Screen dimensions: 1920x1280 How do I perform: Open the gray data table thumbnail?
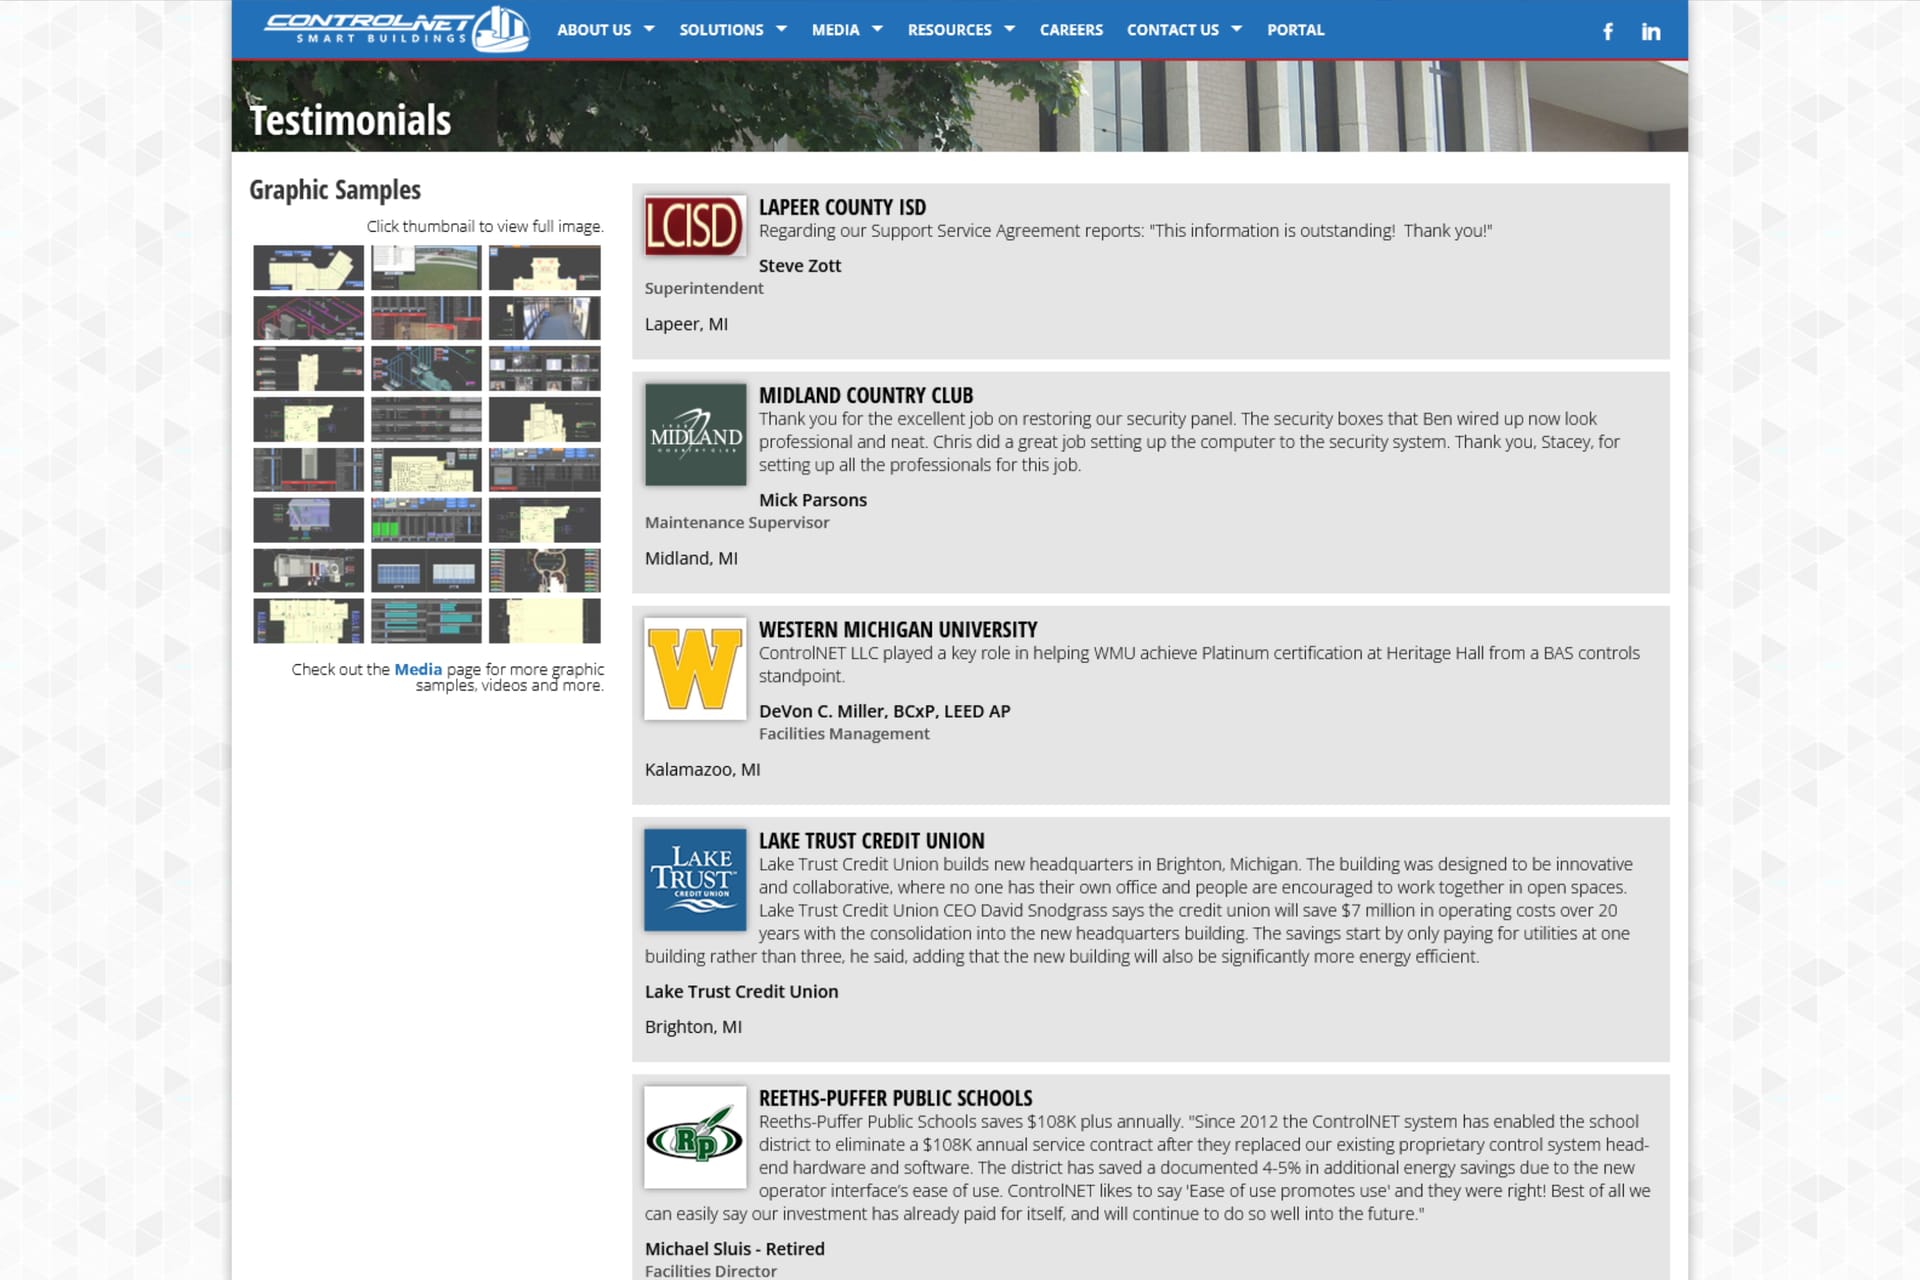click(426, 419)
